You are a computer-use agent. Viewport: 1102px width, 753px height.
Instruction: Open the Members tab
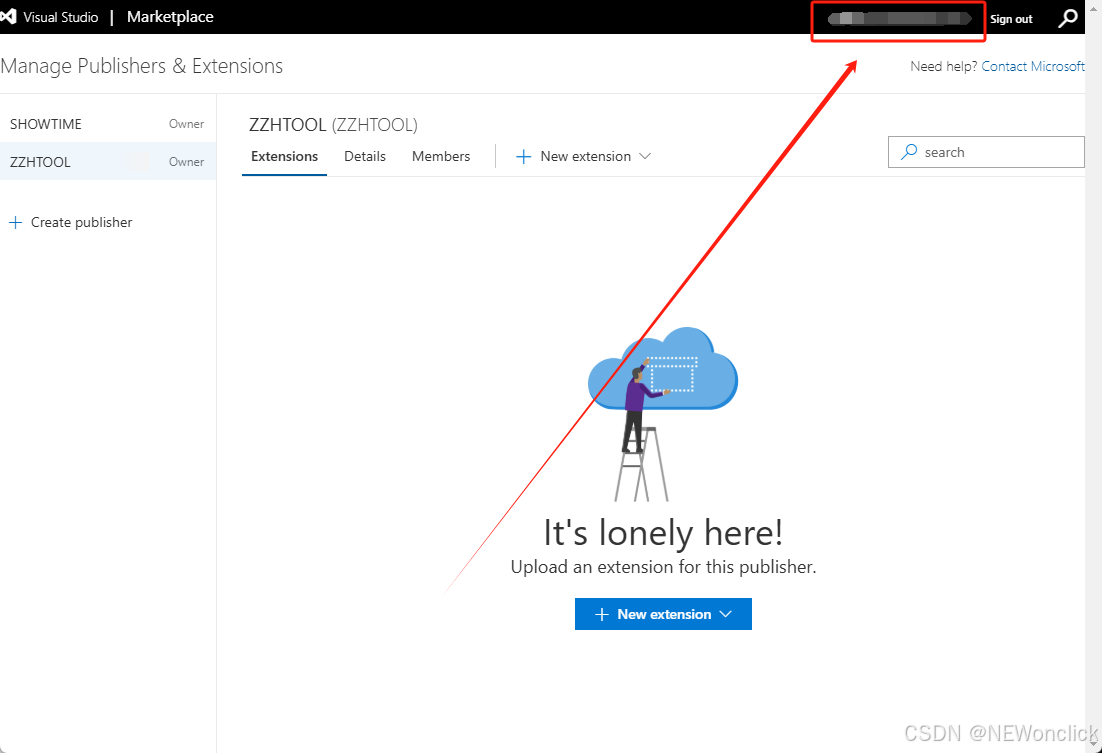(441, 157)
